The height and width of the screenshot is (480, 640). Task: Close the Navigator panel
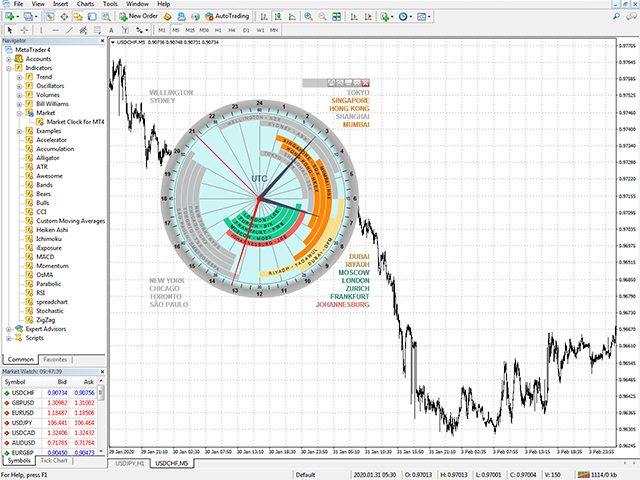[x=102, y=41]
